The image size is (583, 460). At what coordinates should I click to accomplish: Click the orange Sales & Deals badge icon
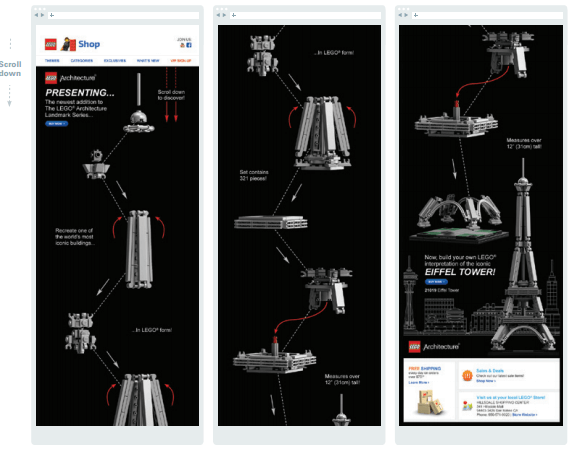467,375
